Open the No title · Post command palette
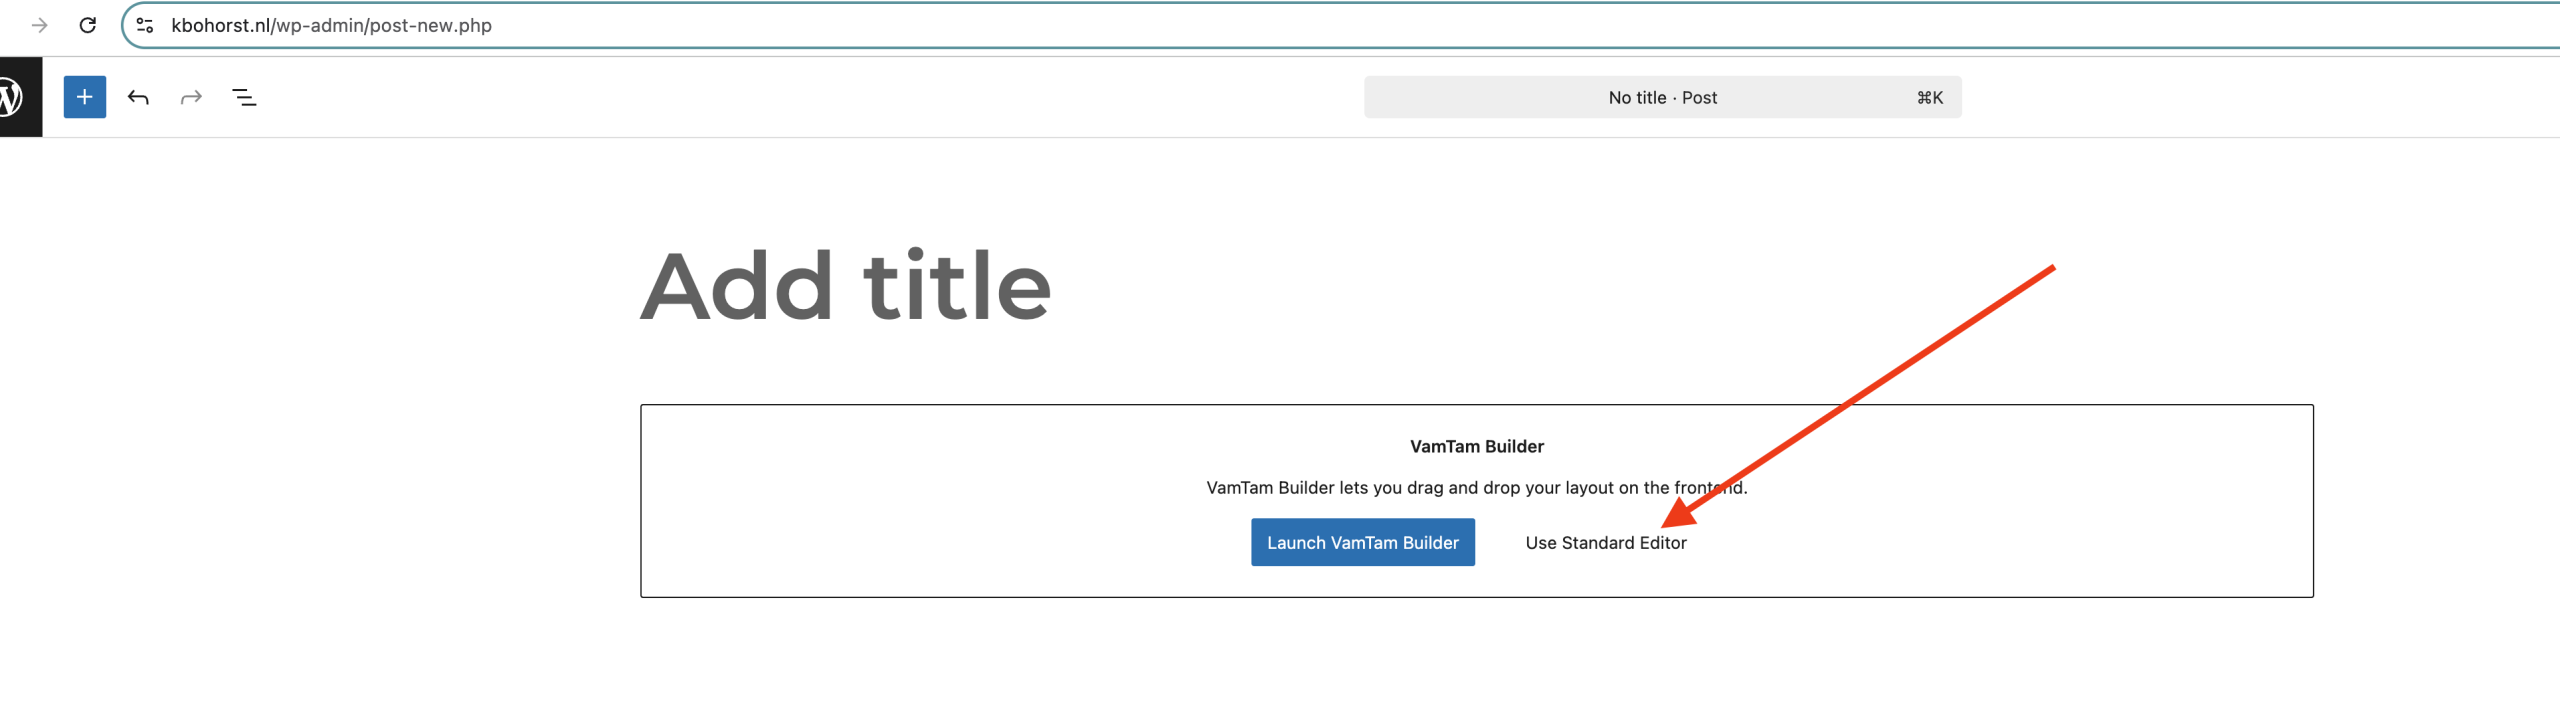The height and width of the screenshot is (711, 2560). pos(1662,97)
